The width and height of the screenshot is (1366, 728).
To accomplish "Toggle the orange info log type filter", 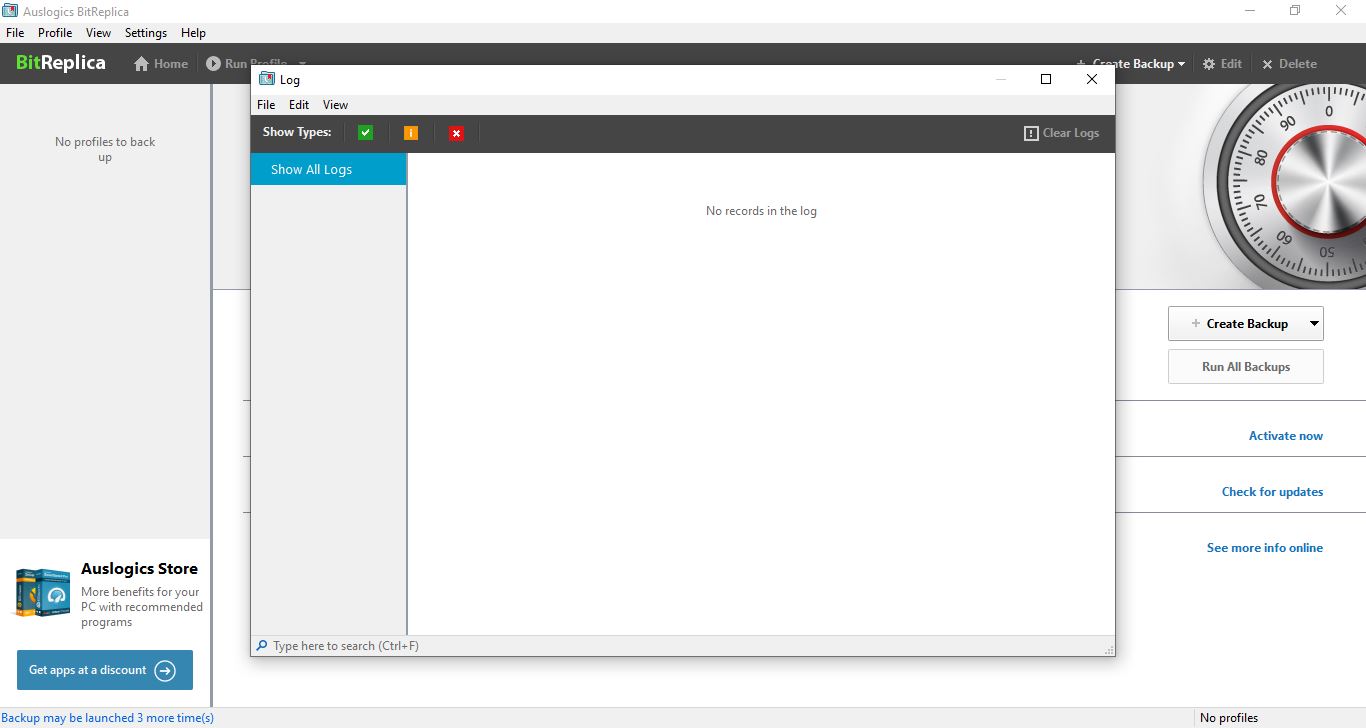I will click(411, 133).
